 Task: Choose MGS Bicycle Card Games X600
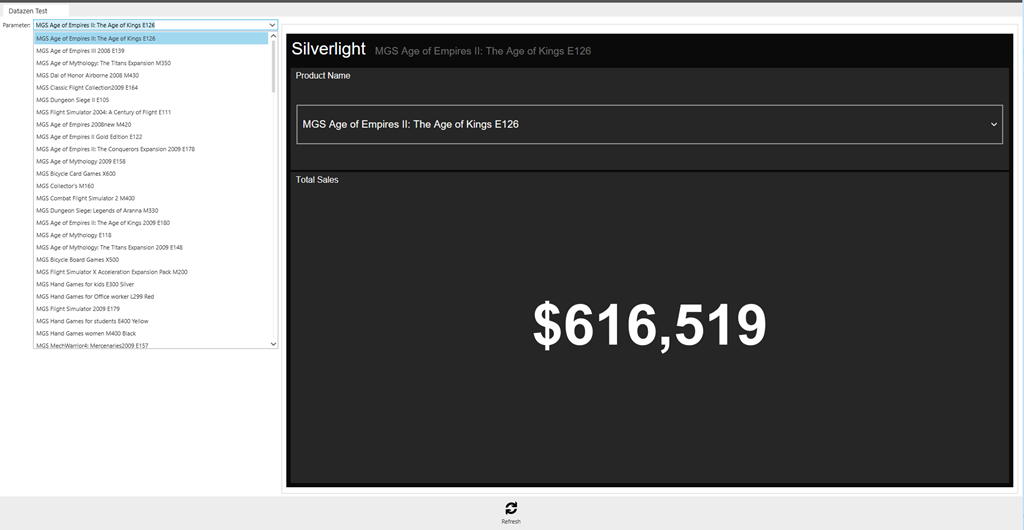[x=76, y=174]
